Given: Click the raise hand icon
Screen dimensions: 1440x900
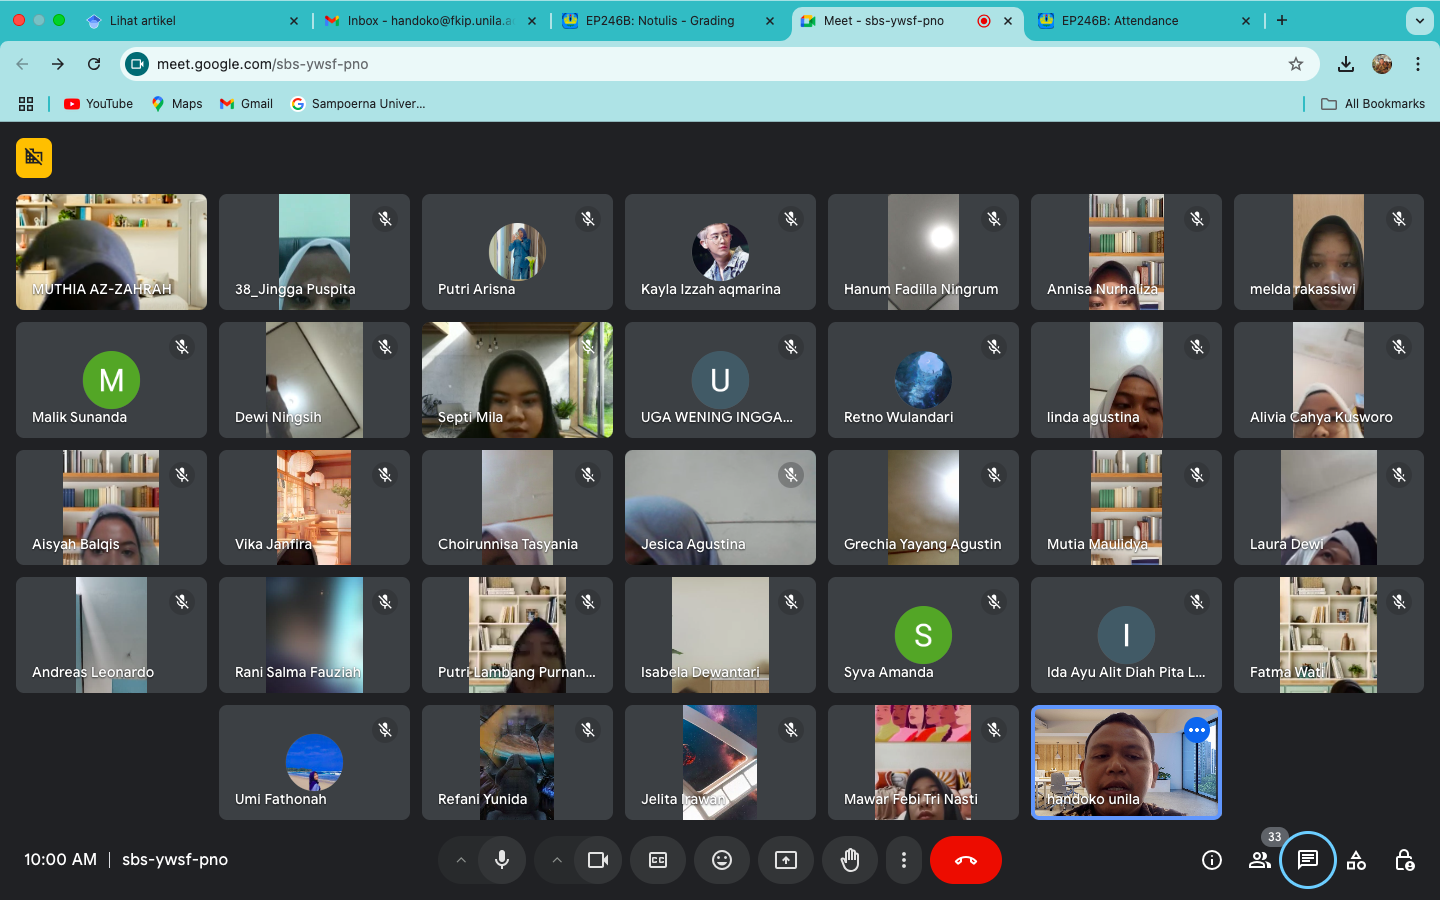Looking at the screenshot, I should click(850, 860).
